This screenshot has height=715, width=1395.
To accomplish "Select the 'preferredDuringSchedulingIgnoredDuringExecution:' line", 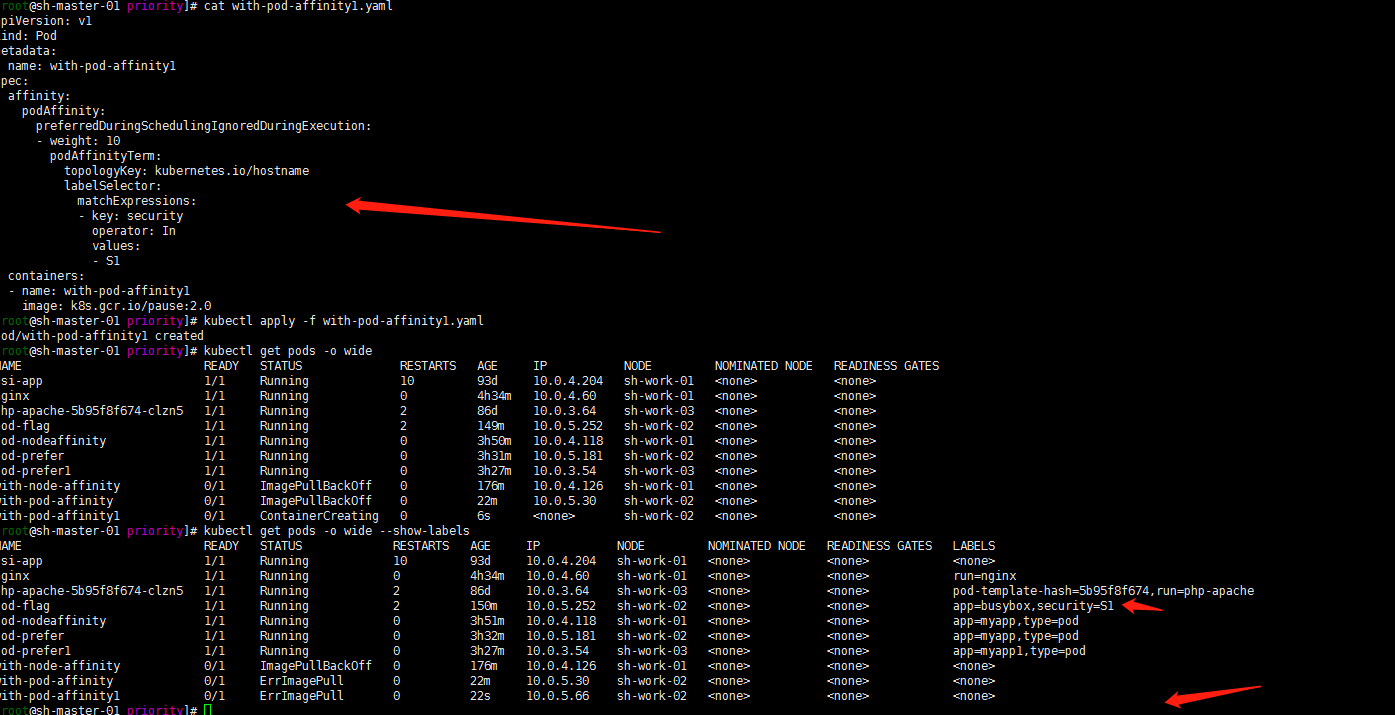I will (204, 126).
